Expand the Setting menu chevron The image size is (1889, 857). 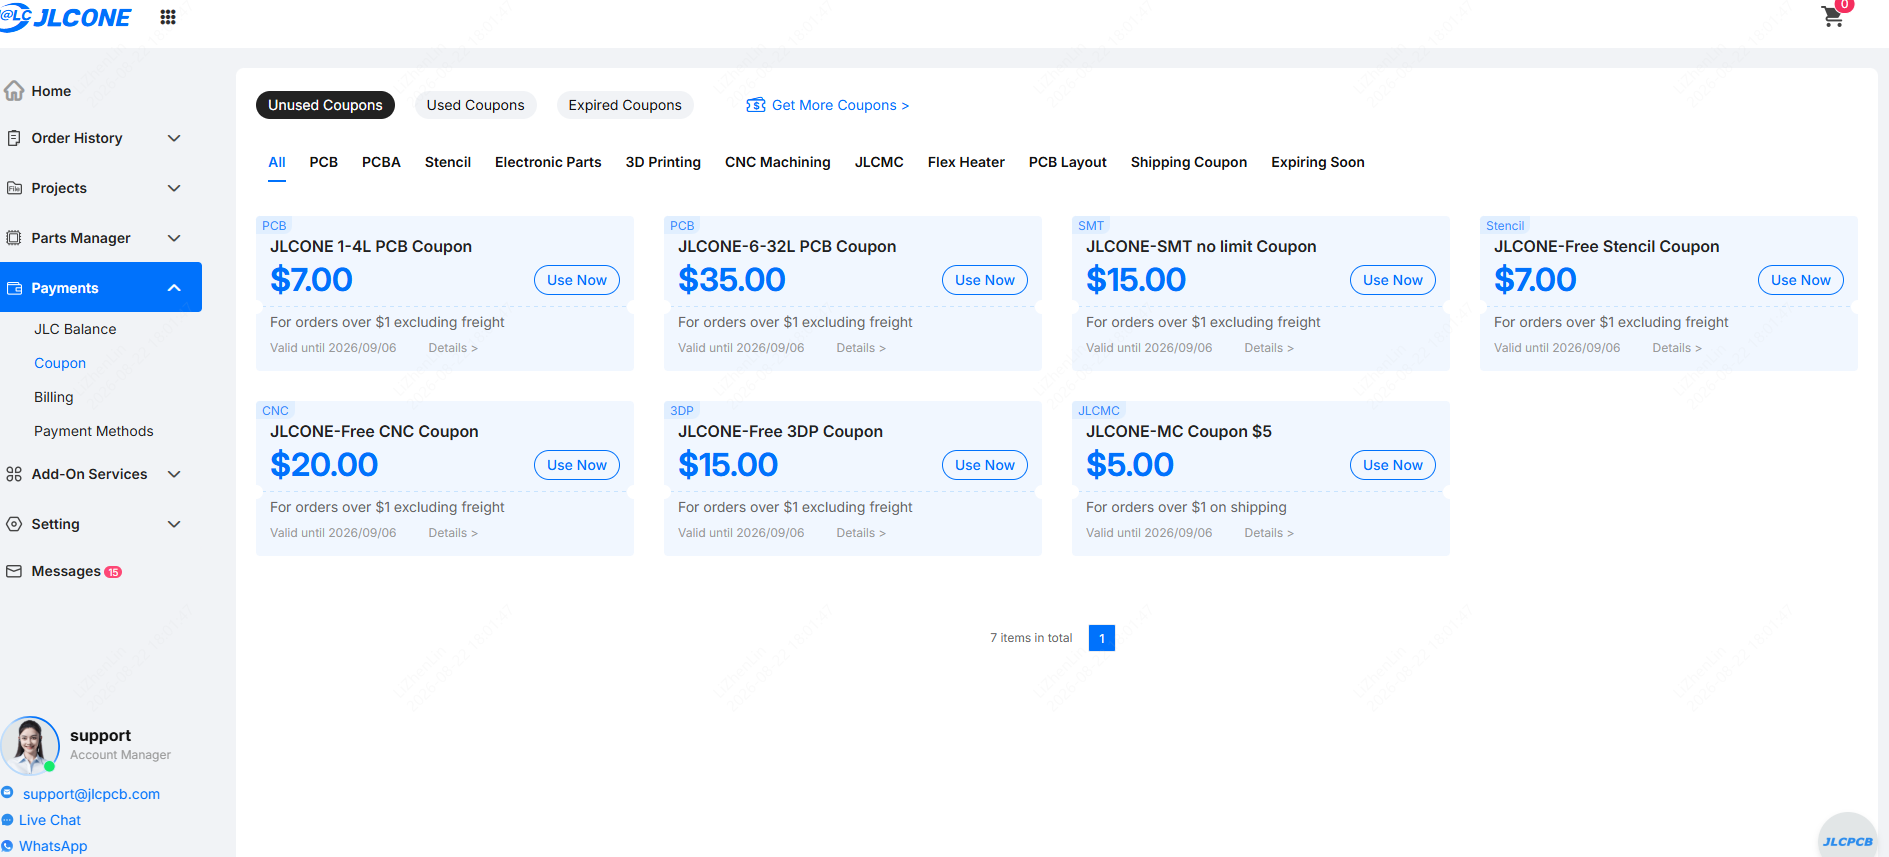click(x=174, y=524)
